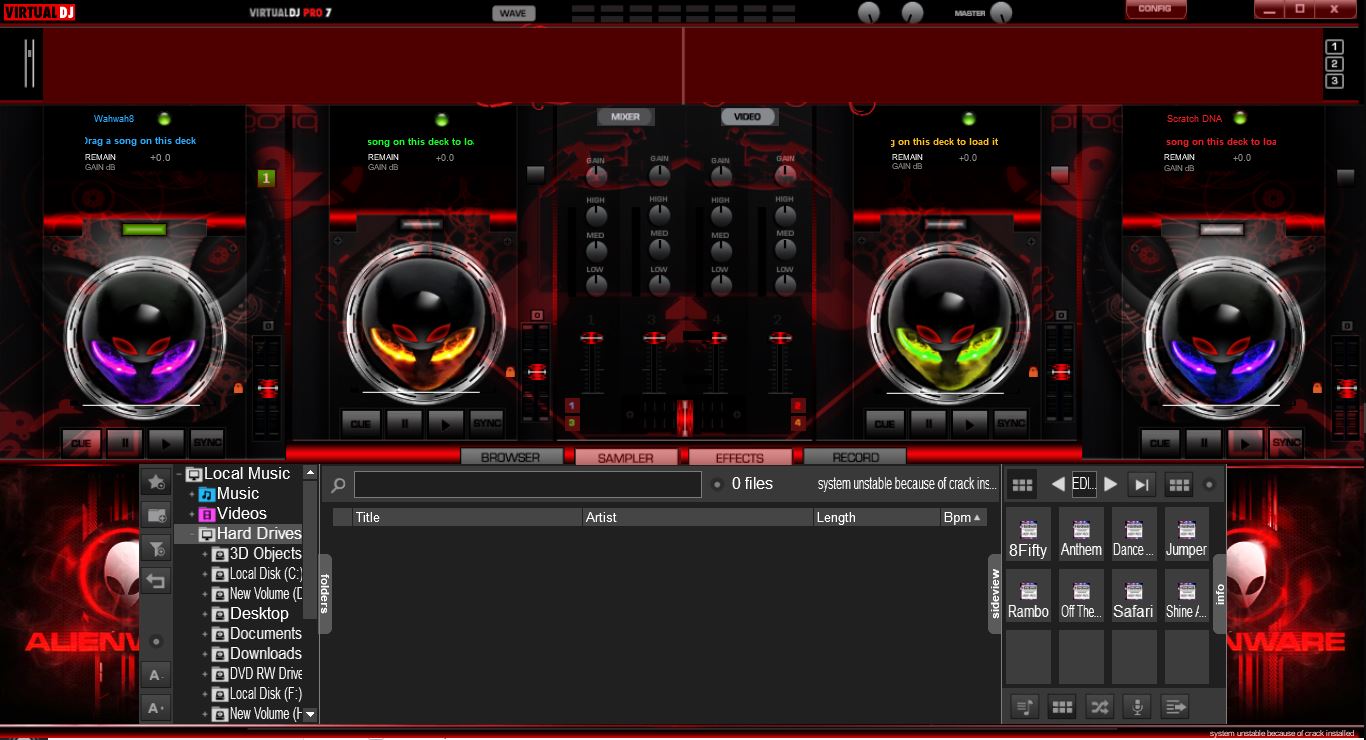Play the orange alien deck
The image size is (1366, 740).
(445, 423)
